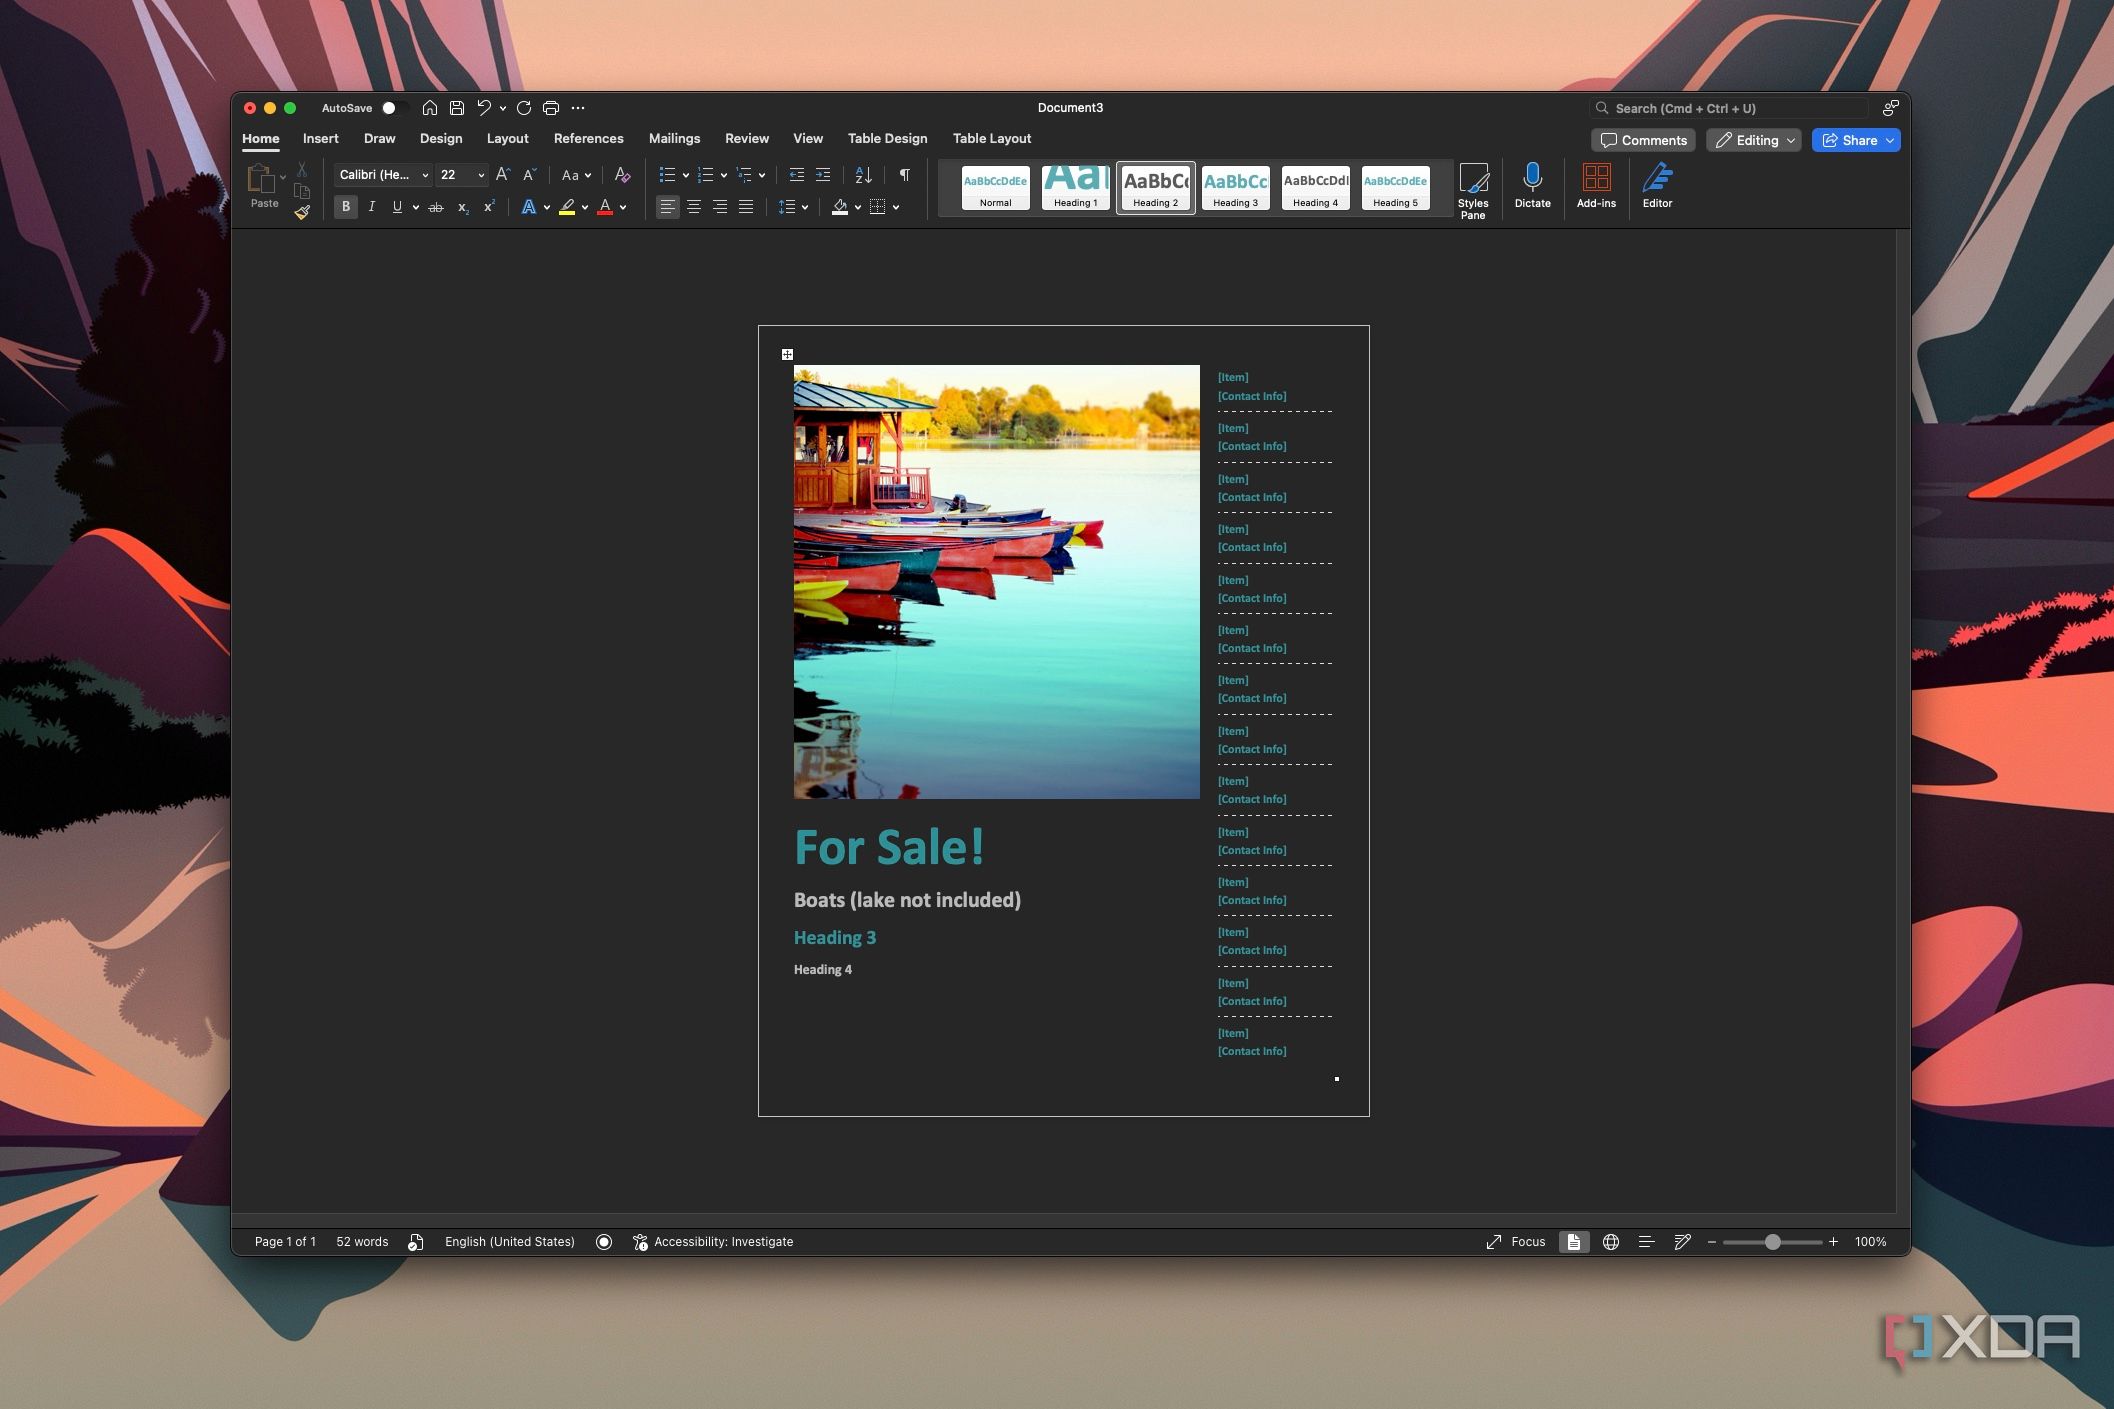Click the Print icon in the title bar
2114x1409 pixels.
[551, 108]
